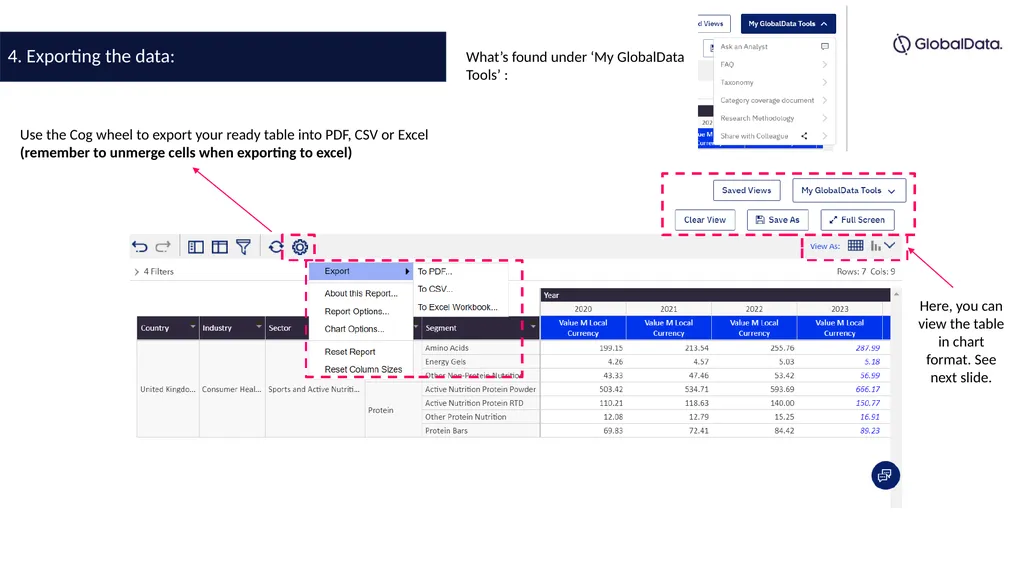Click the Consumer Heal... industry cell
Screen dimensions: 1024x575
(x=232, y=389)
